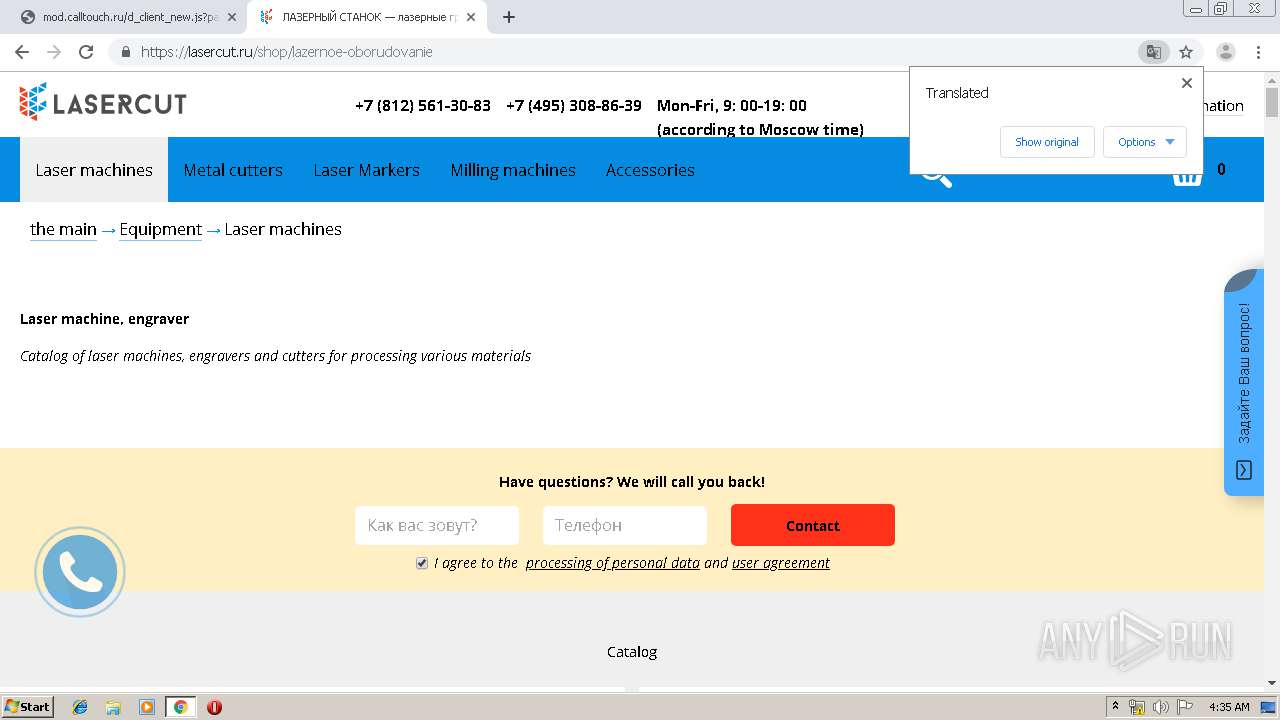Click the red Opera taskbar icon
The width and height of the screenshot is (1280, 720).
coord(214,707)
